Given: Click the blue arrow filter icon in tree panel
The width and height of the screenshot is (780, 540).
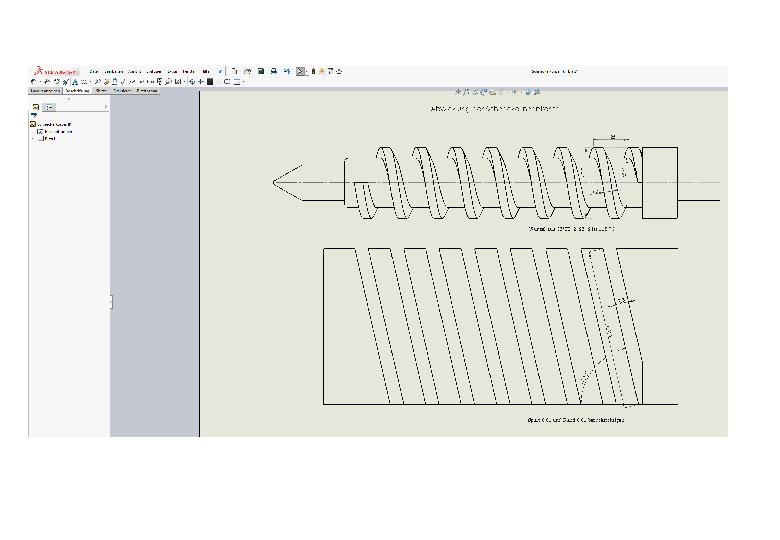Looking at the screenshot, I should pos(34,115).
